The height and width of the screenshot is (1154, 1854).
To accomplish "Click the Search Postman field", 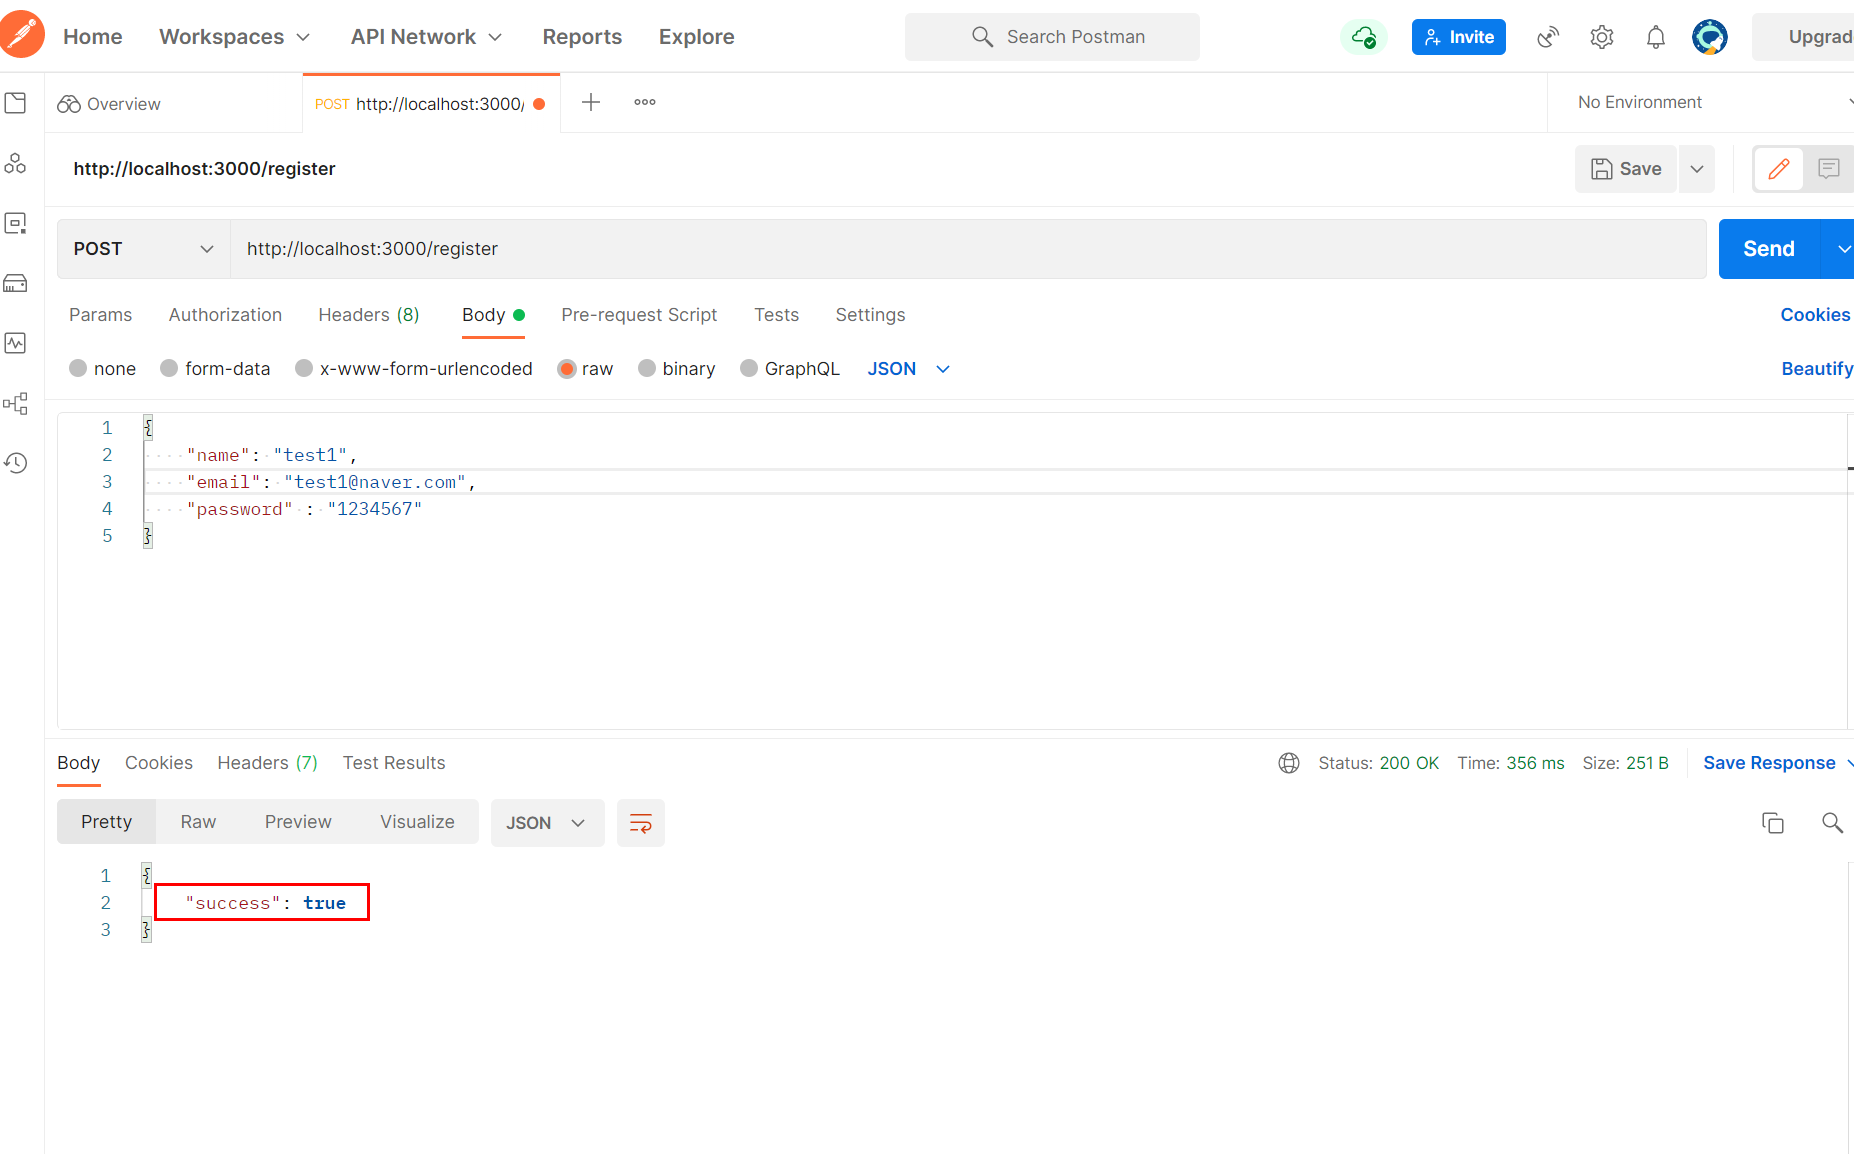I will tap(1052, 37).
